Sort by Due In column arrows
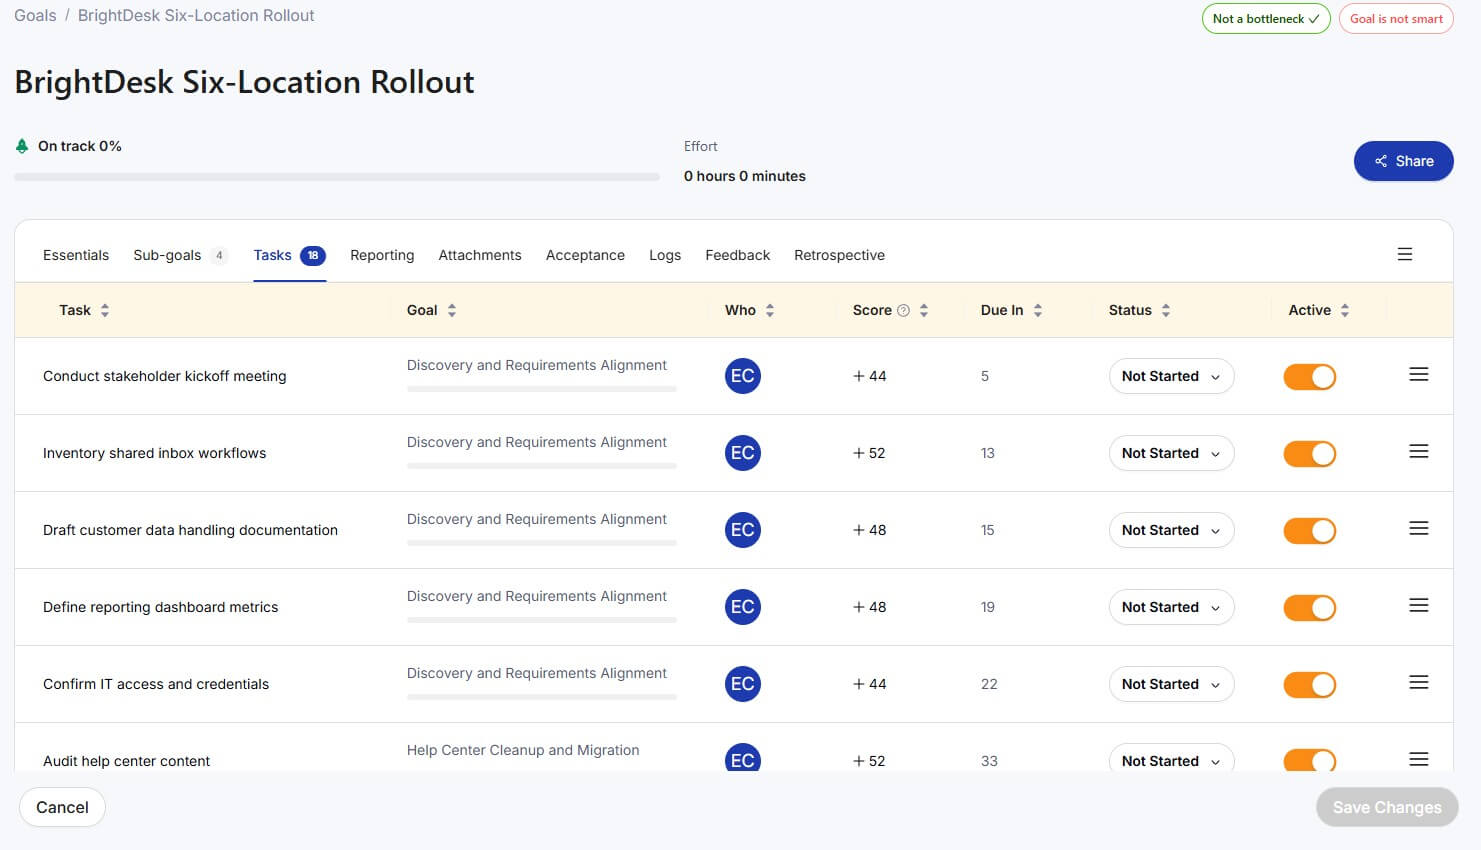This screenshot has height=850, width=1481. click(1038, 310)
